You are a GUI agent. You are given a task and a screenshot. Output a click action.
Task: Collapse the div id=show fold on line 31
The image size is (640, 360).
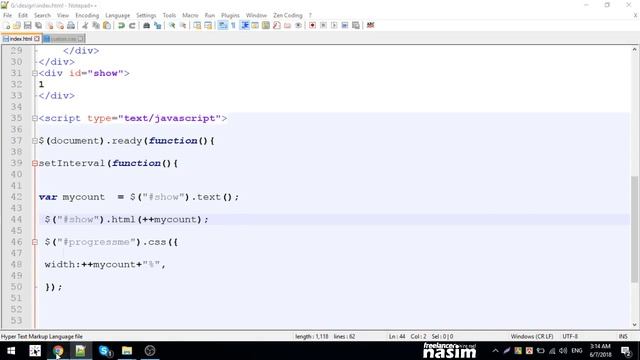pos(35,73)
